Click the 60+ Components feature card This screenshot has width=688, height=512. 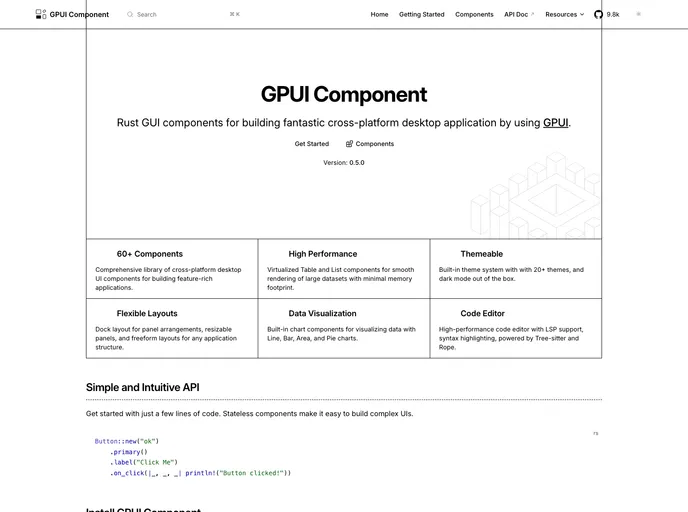coord(172,269)
